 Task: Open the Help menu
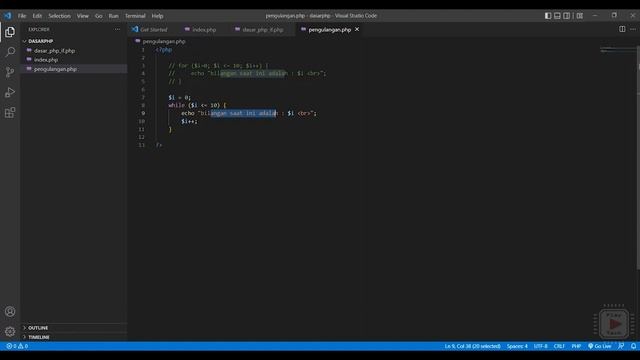pyautogui.click(x=157, y=16)
